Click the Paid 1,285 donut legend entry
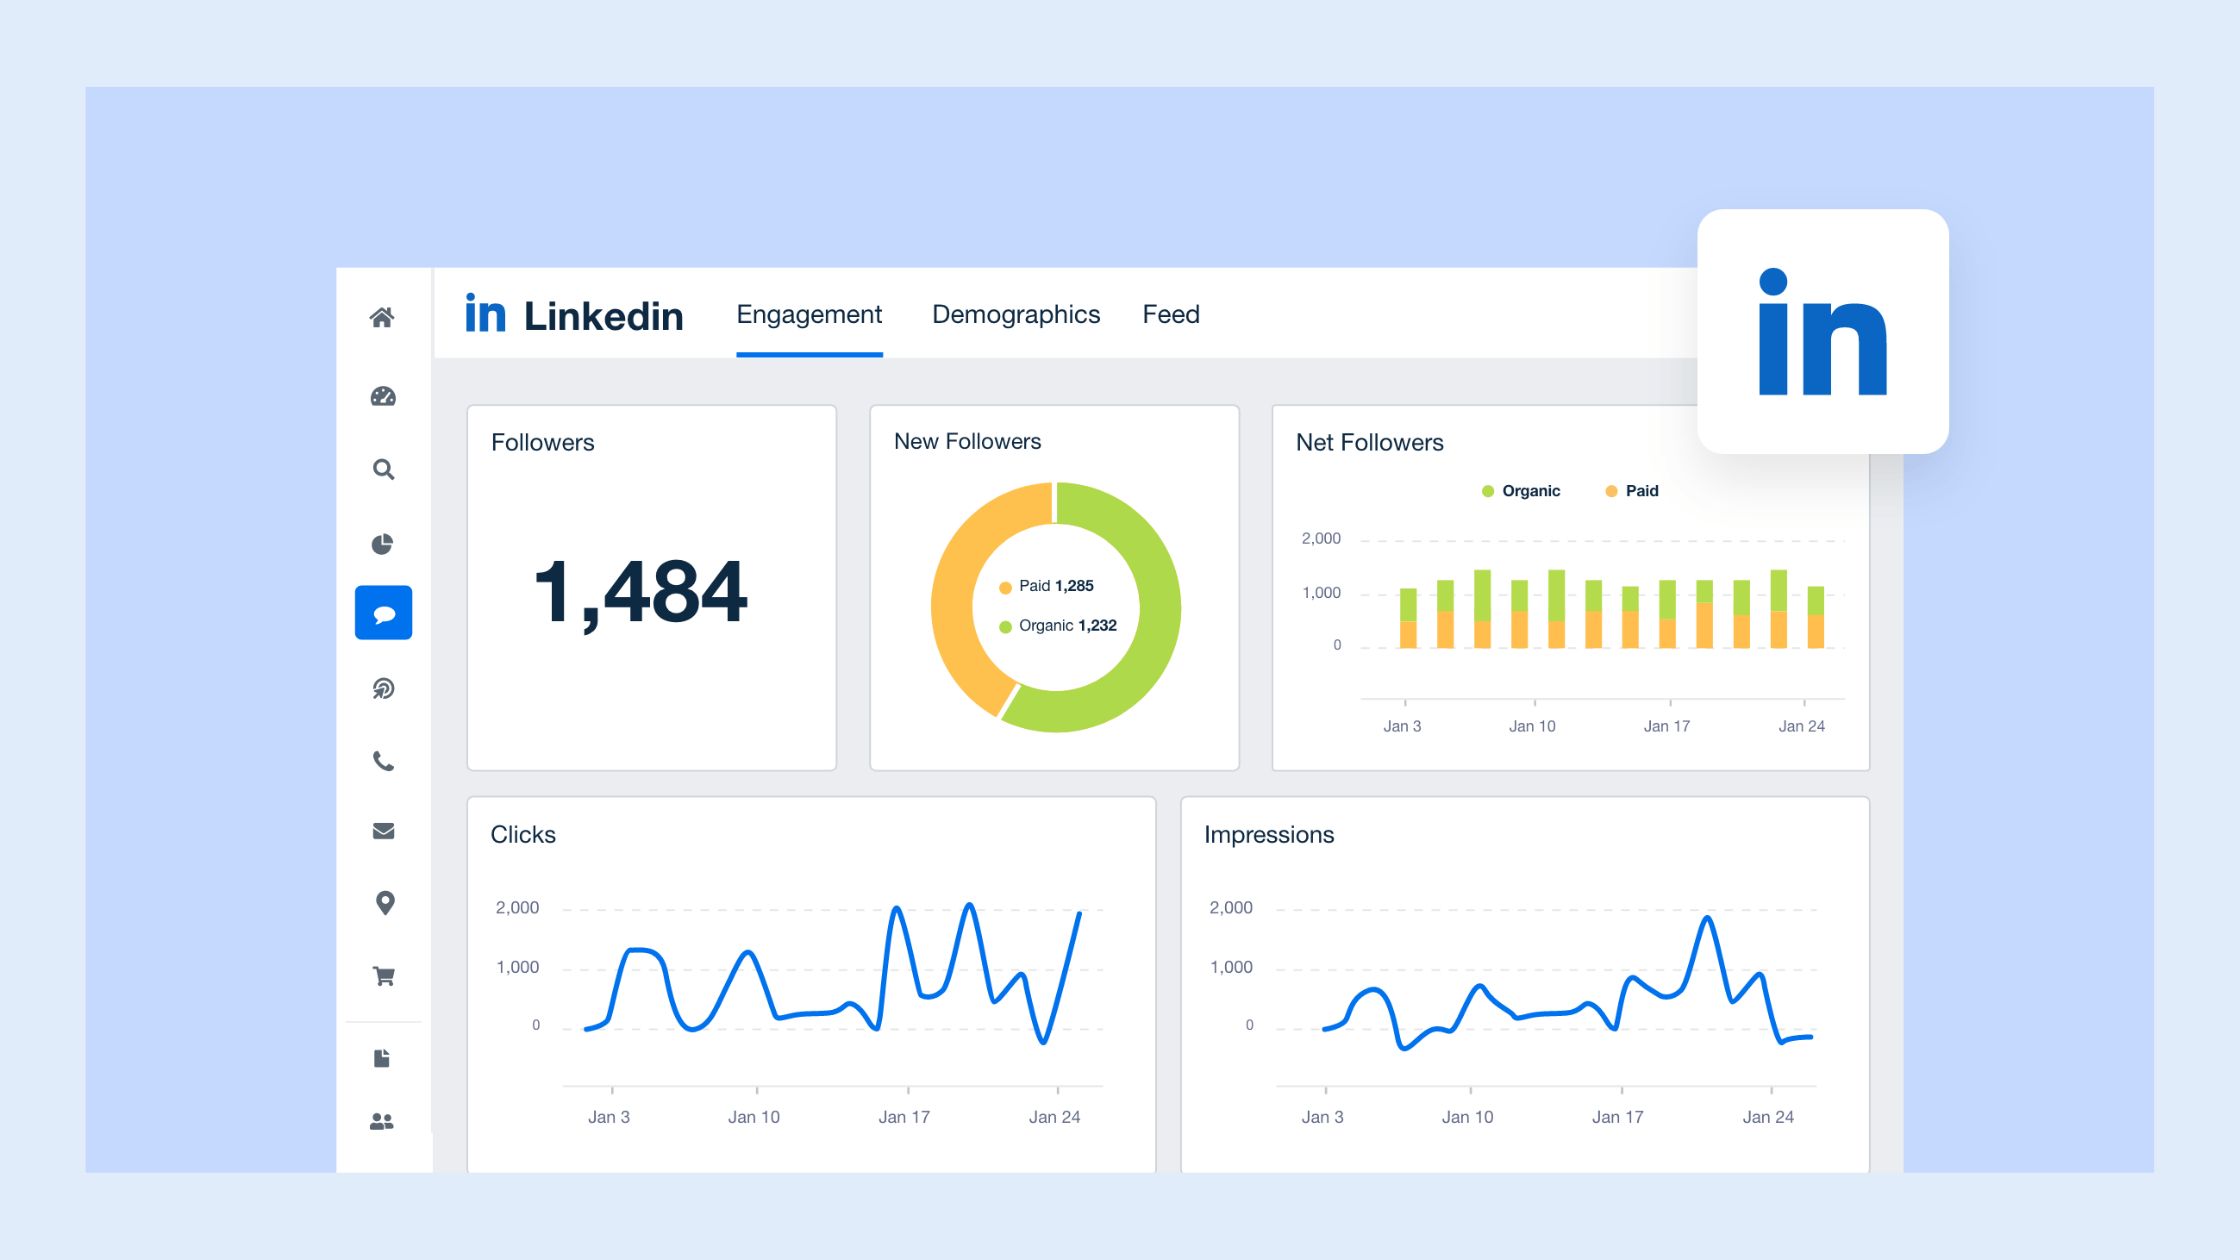The width and height of the screenshot is (2240, 1260). pyautogui.click(x=1047, y=586)
